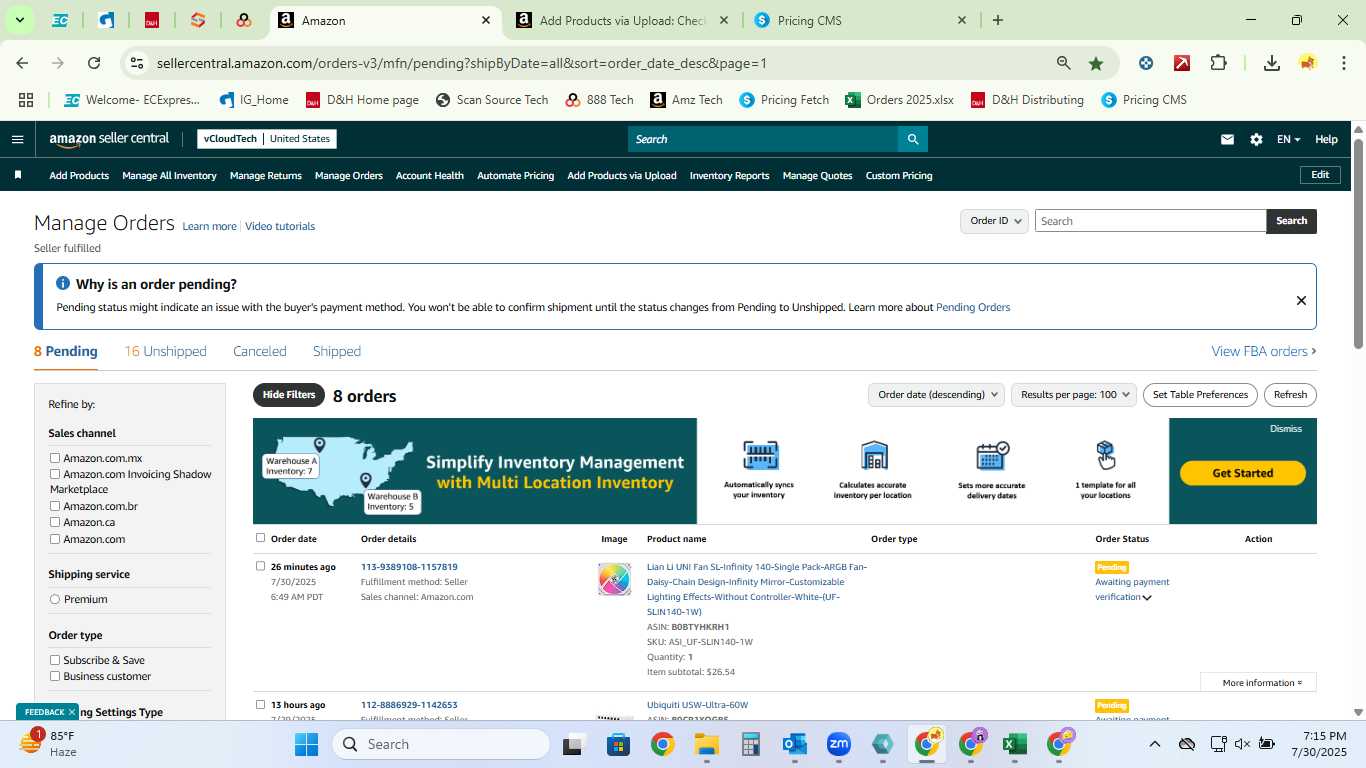Check the Amazon.com.br sales channel
This screenshot has height=768, width=1366.
(55, 506)
